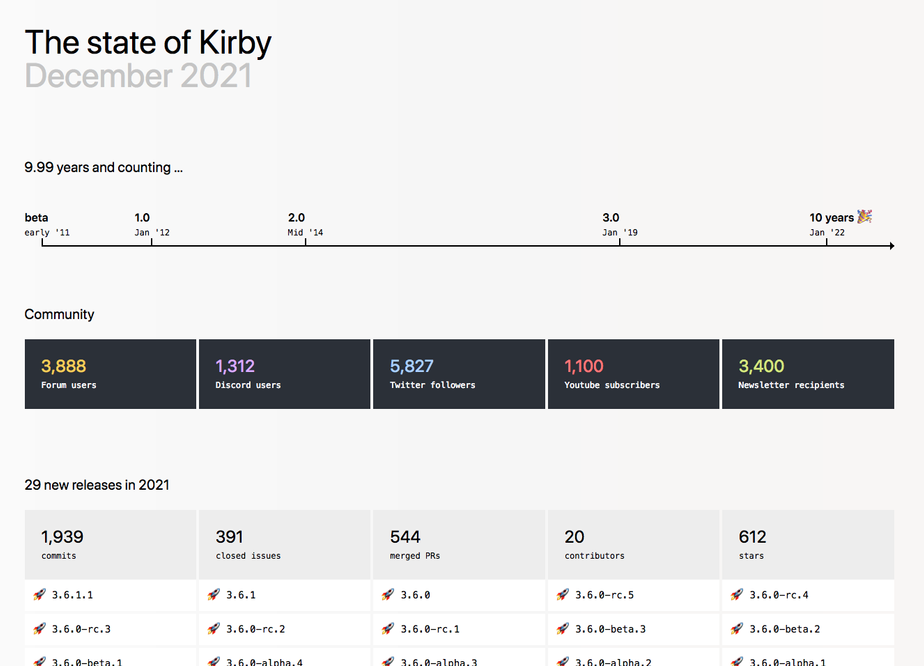Click the 3,888 Forum users card
The width and height of the screenshot is (924, 666).
[110, 374]
